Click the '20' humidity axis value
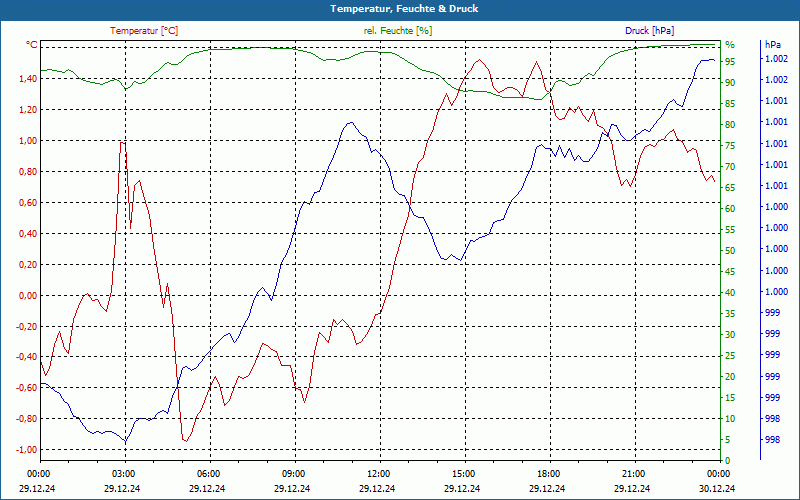Image resolution: width=800 pixels, height=500 pixels. point(730,377)
